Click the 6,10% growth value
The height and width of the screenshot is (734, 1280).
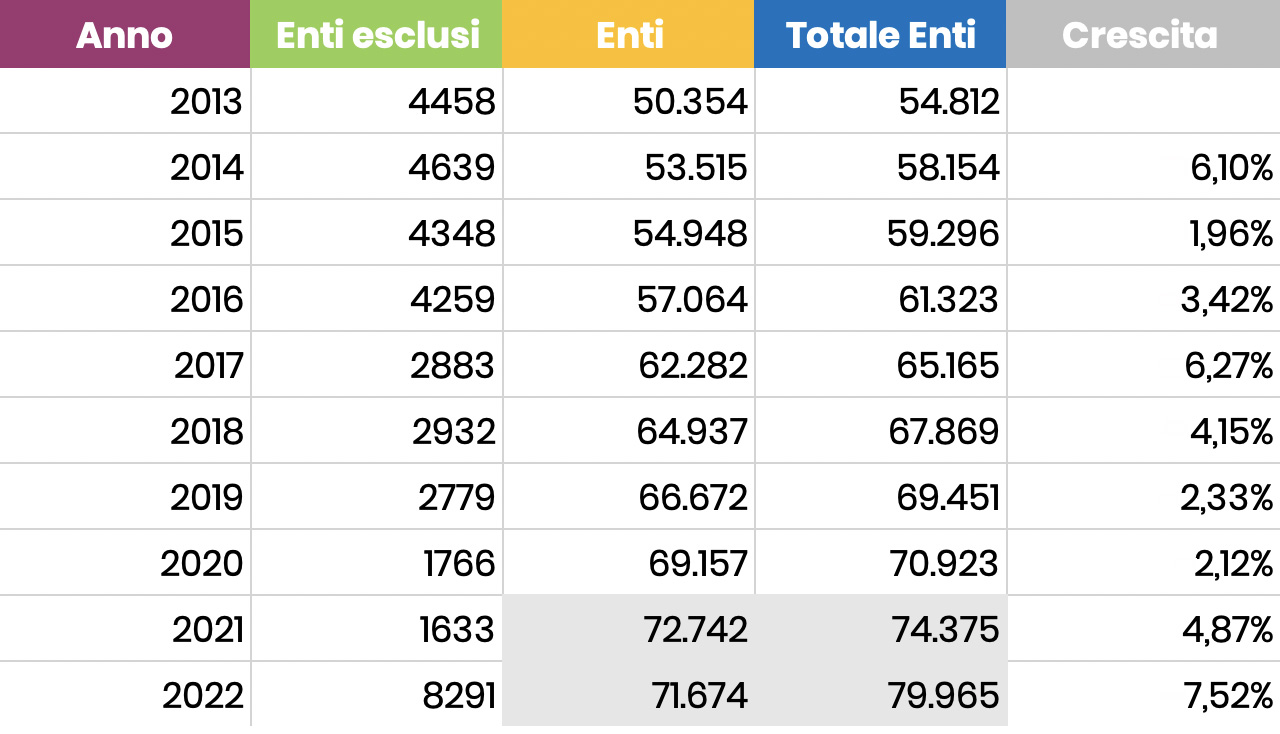click(x=1232, y=168)
